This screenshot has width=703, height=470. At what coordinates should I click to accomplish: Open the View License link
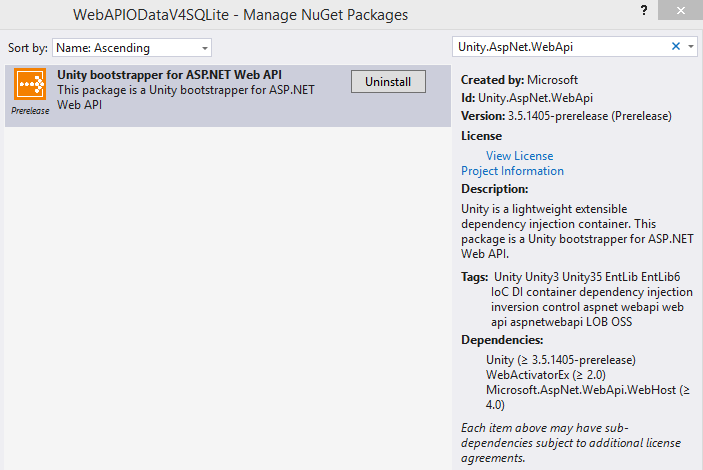pos(519,156)
